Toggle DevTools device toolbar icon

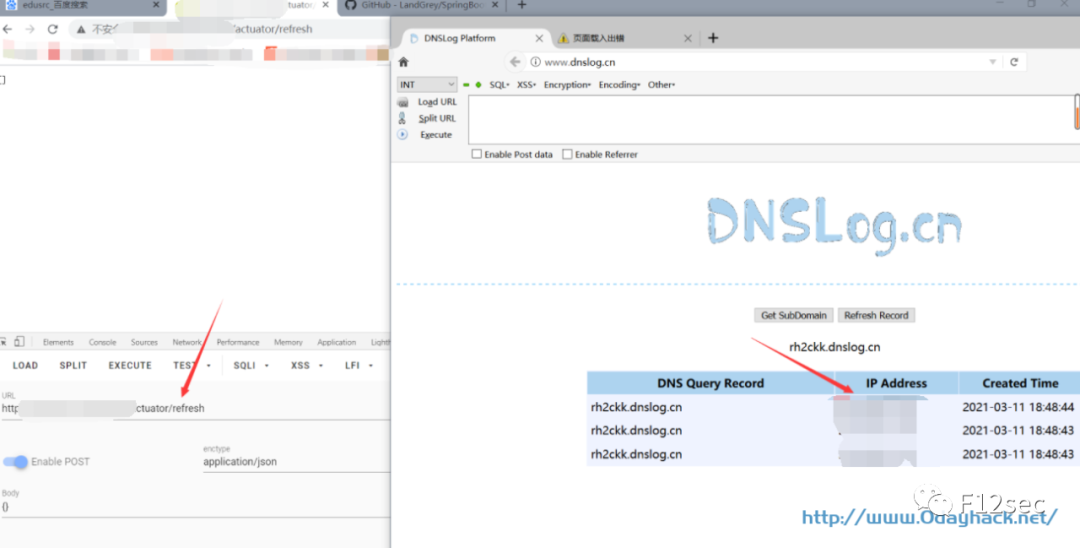pos(19,341)
